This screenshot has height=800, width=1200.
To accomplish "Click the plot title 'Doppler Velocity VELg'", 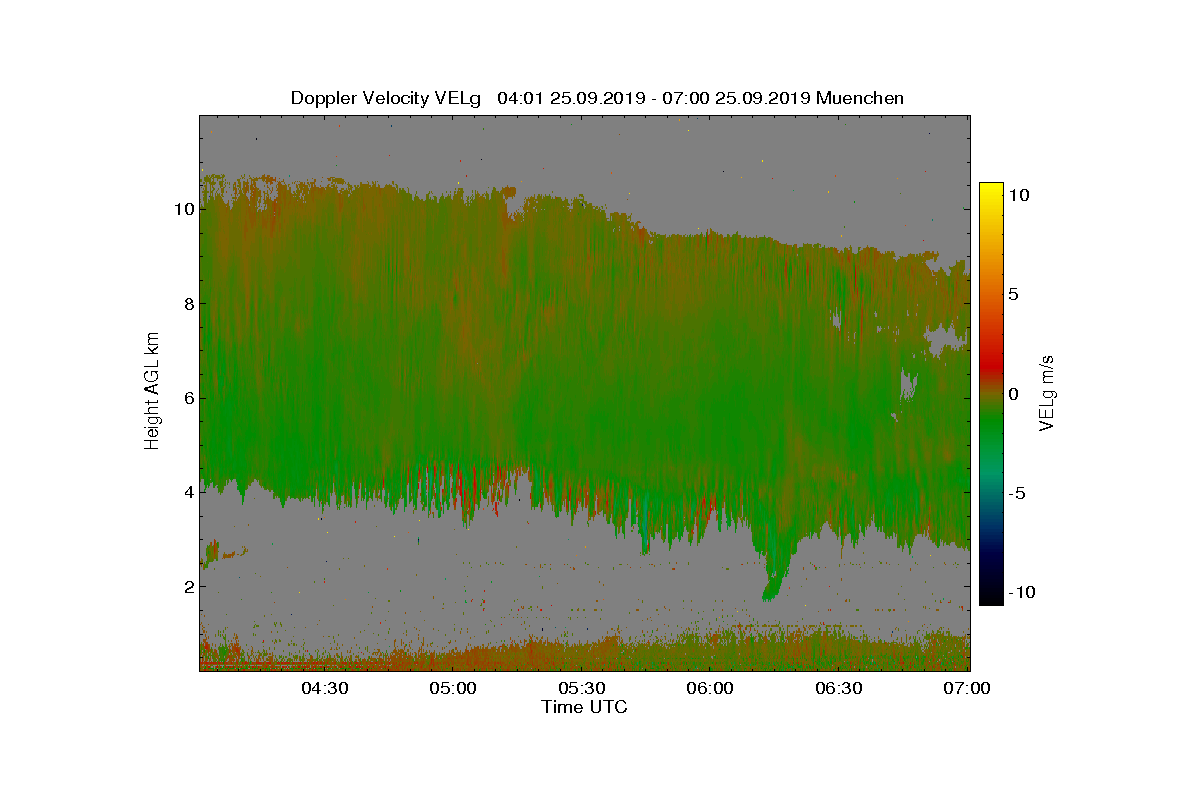I will 386,98.
